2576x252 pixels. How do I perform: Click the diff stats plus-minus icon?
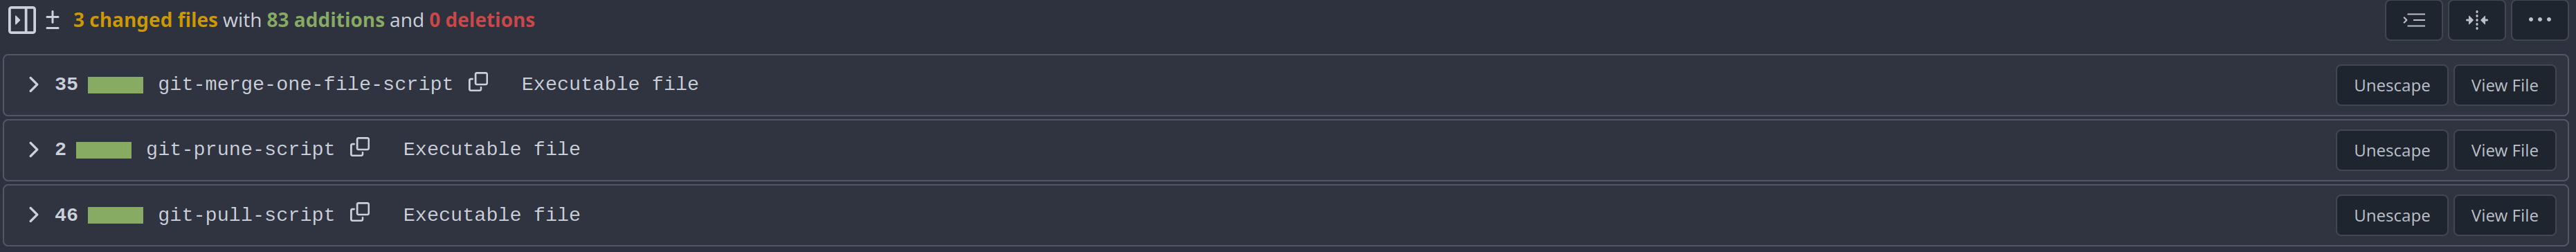53,20
